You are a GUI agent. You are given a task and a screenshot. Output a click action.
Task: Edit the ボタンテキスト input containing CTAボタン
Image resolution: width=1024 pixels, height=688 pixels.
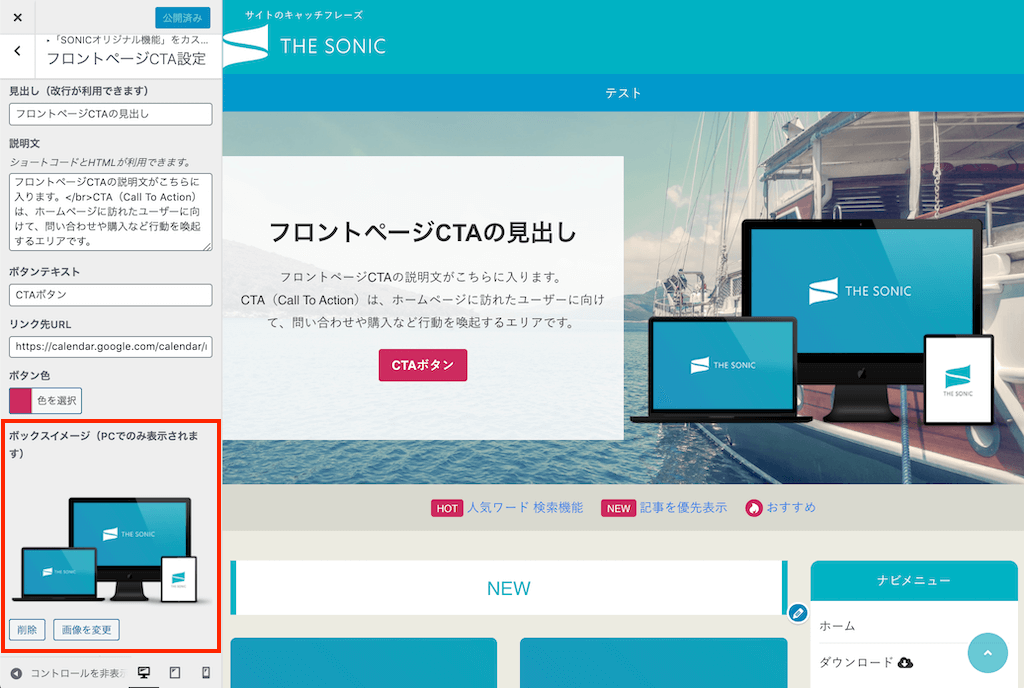[110, 295]
